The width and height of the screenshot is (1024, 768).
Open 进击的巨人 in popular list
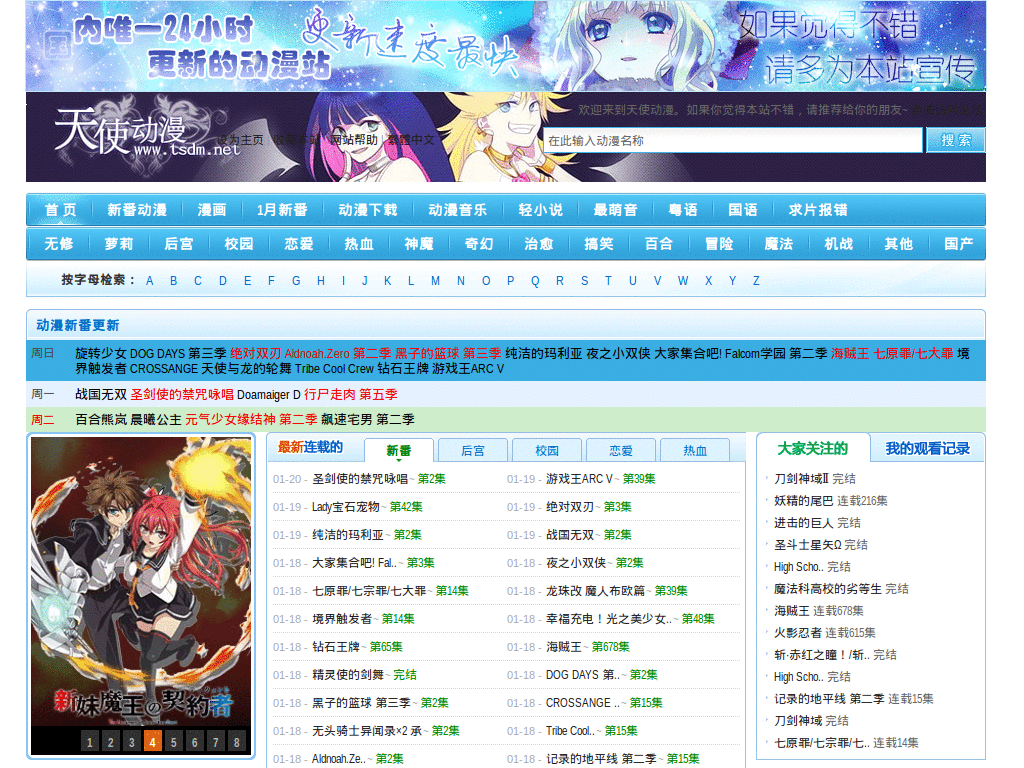point(803,522)
